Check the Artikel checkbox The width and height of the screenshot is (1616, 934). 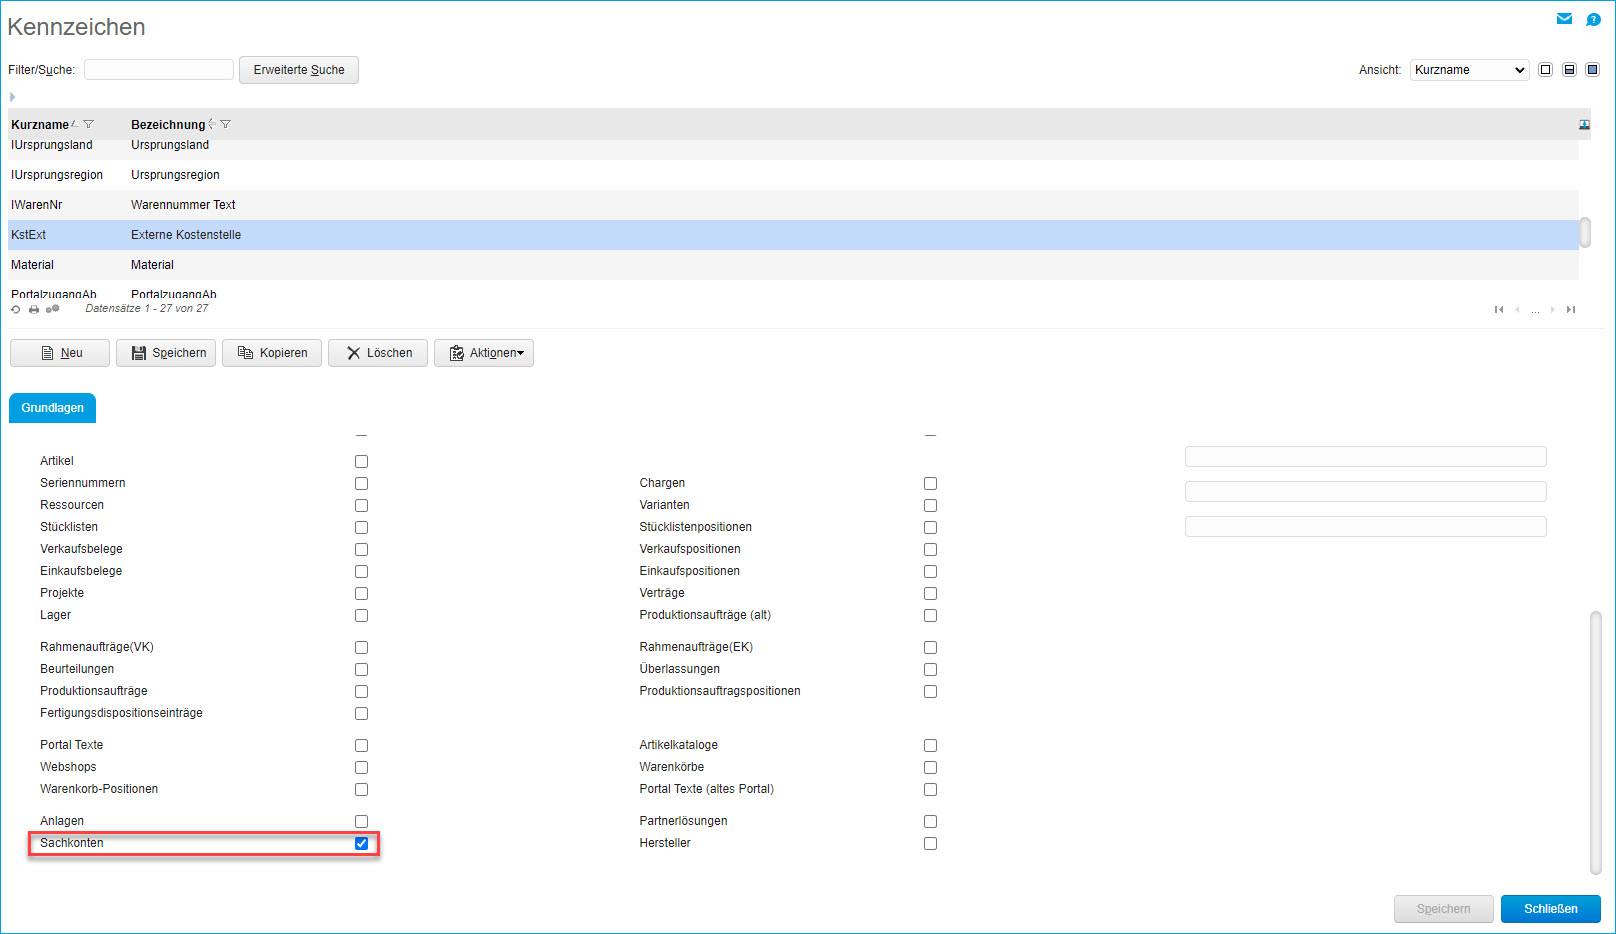tap(361, 462)
